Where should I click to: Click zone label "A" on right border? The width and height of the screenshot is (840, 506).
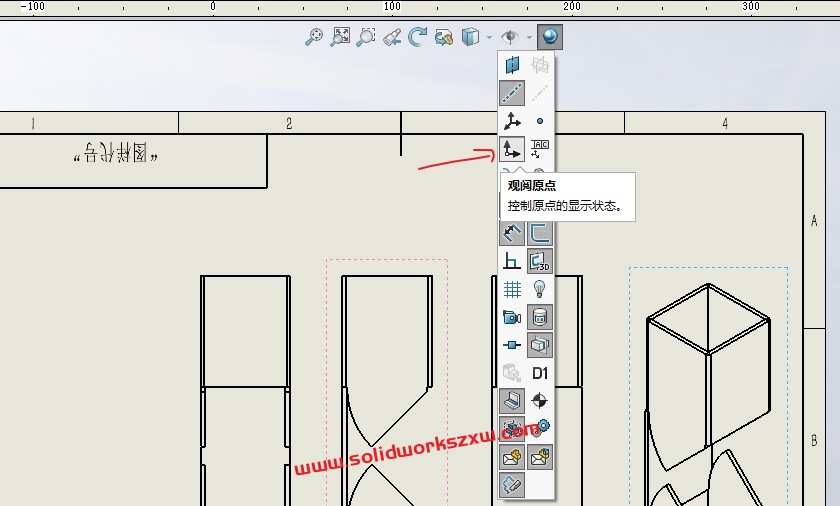[814, 221]
